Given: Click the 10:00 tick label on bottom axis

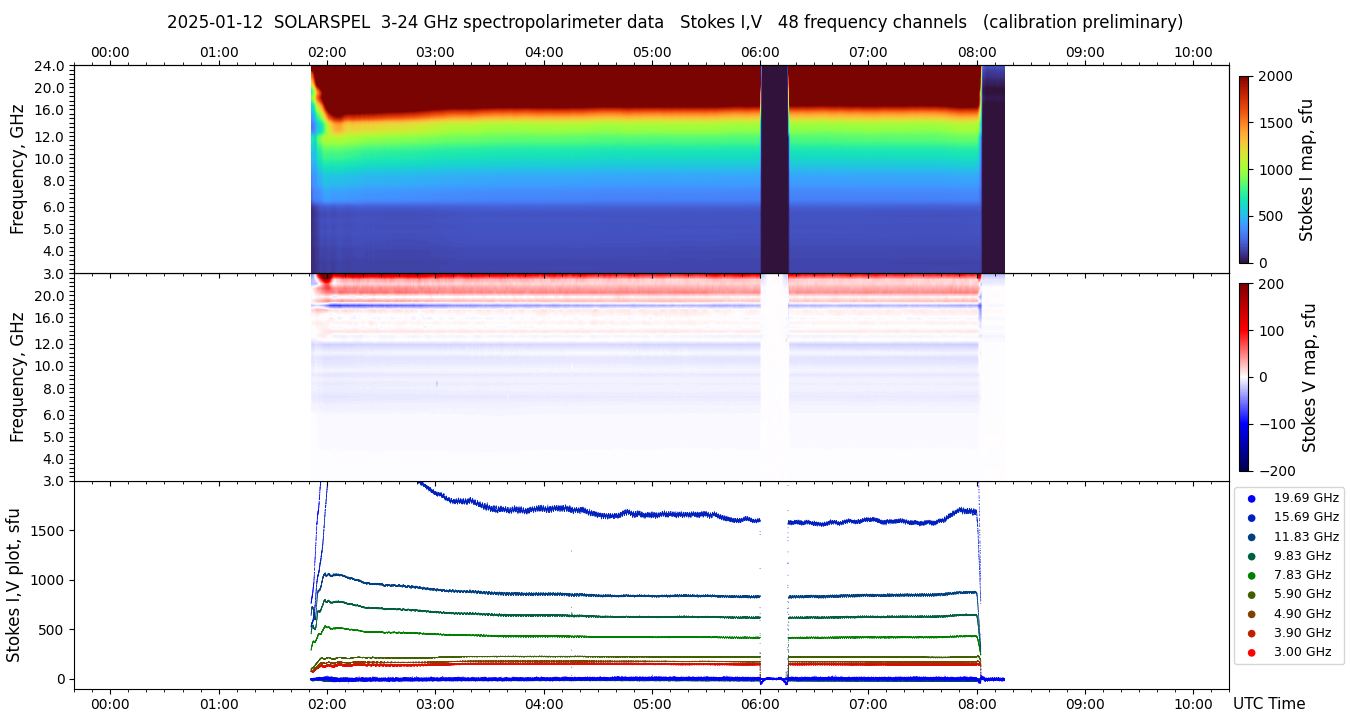Looking at the screenshot, I should (1193, 703).
